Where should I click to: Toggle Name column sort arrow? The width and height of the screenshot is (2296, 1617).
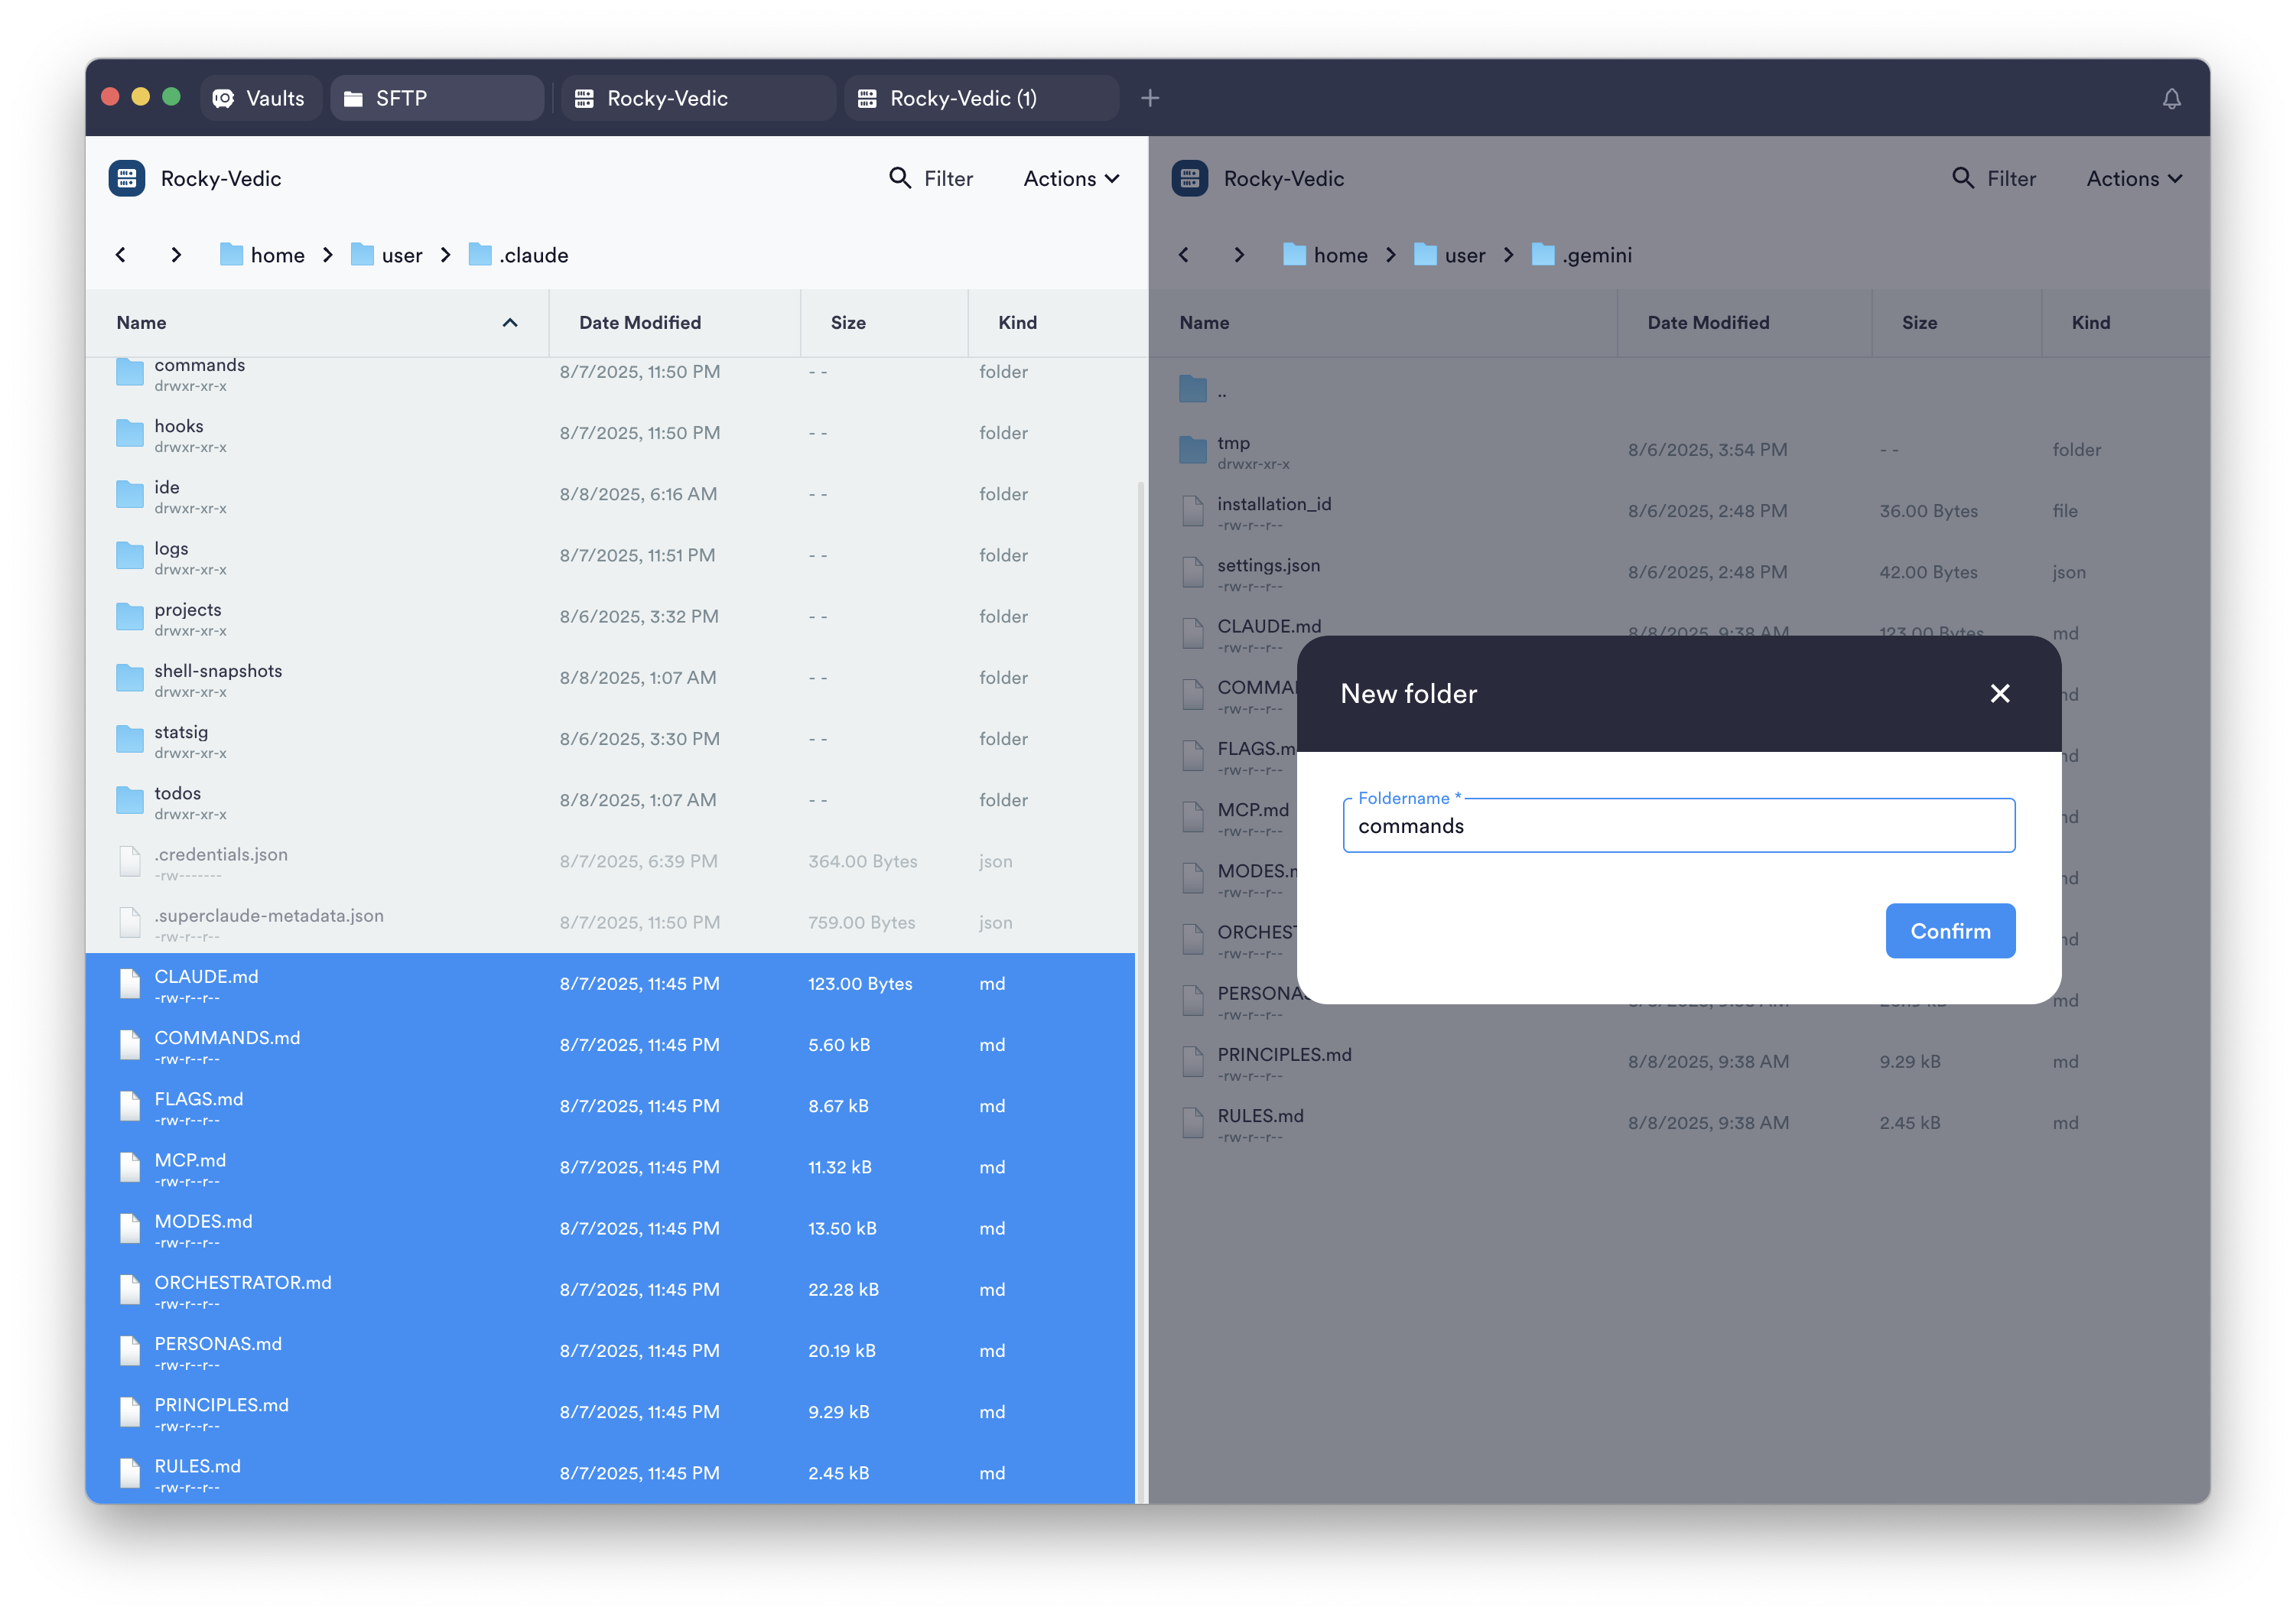(x=510, y=322)
